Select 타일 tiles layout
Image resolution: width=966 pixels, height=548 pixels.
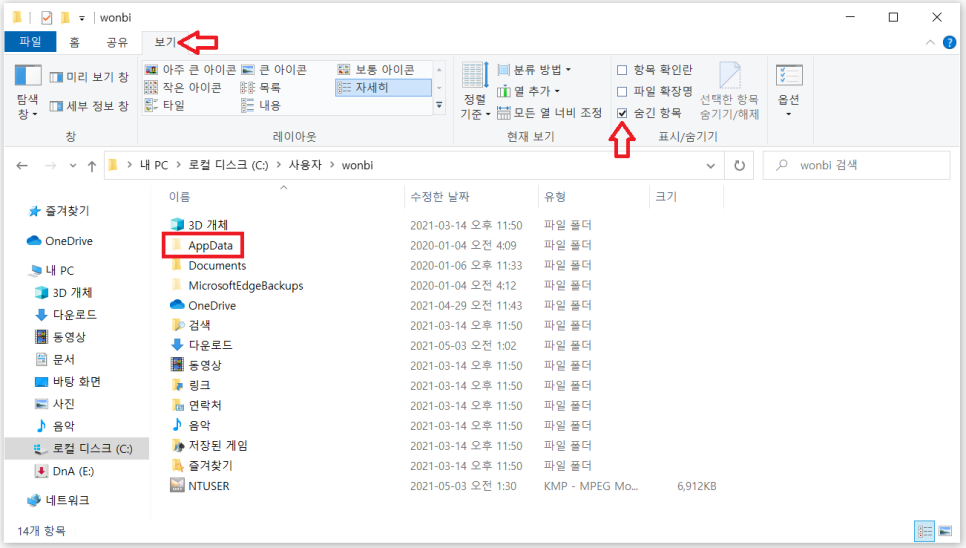pos(164,105)
